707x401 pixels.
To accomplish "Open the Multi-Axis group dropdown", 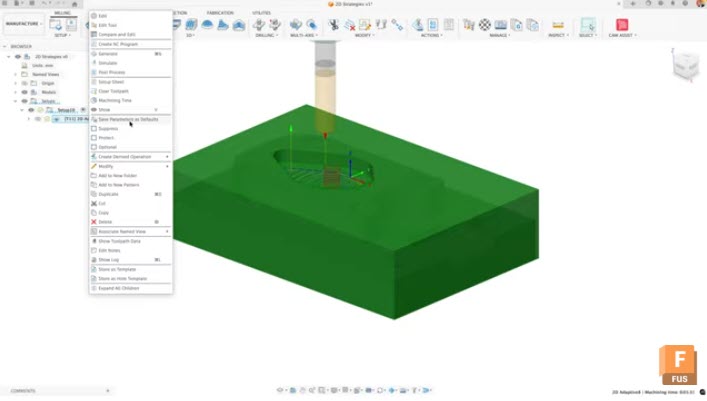I will click(x=304, y=35).
